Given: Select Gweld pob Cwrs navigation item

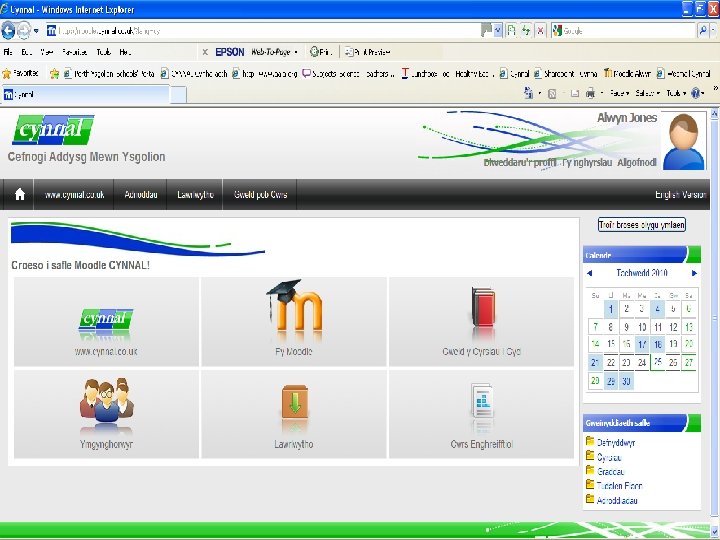Looking at the screenshot, I should coord(260,194).
